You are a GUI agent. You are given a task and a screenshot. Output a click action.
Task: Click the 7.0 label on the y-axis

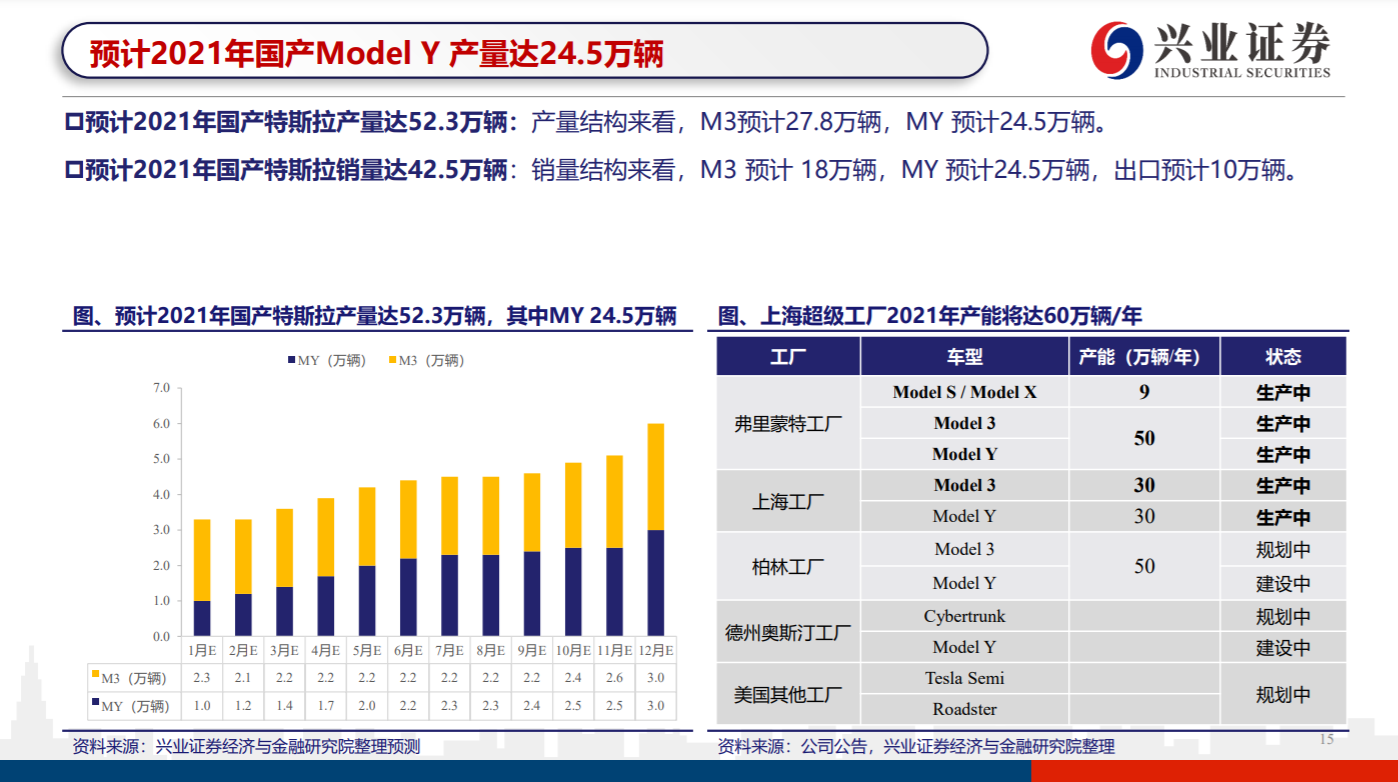coord(162,387)
